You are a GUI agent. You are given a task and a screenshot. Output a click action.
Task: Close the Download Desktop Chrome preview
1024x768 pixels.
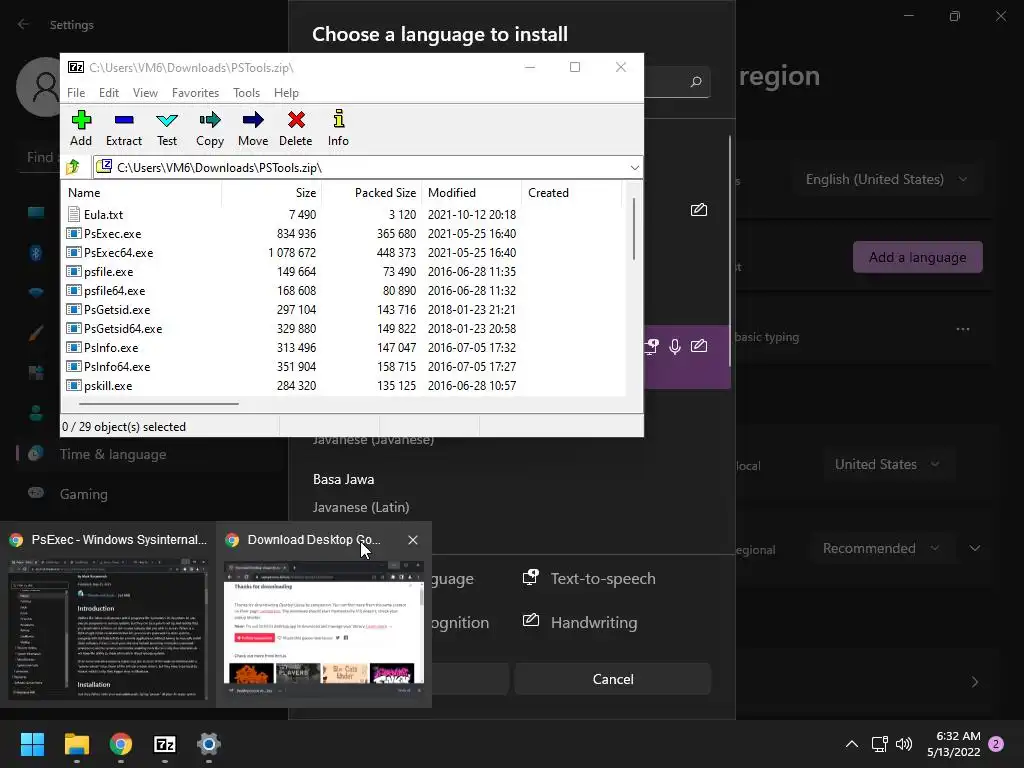coord(413,539)
